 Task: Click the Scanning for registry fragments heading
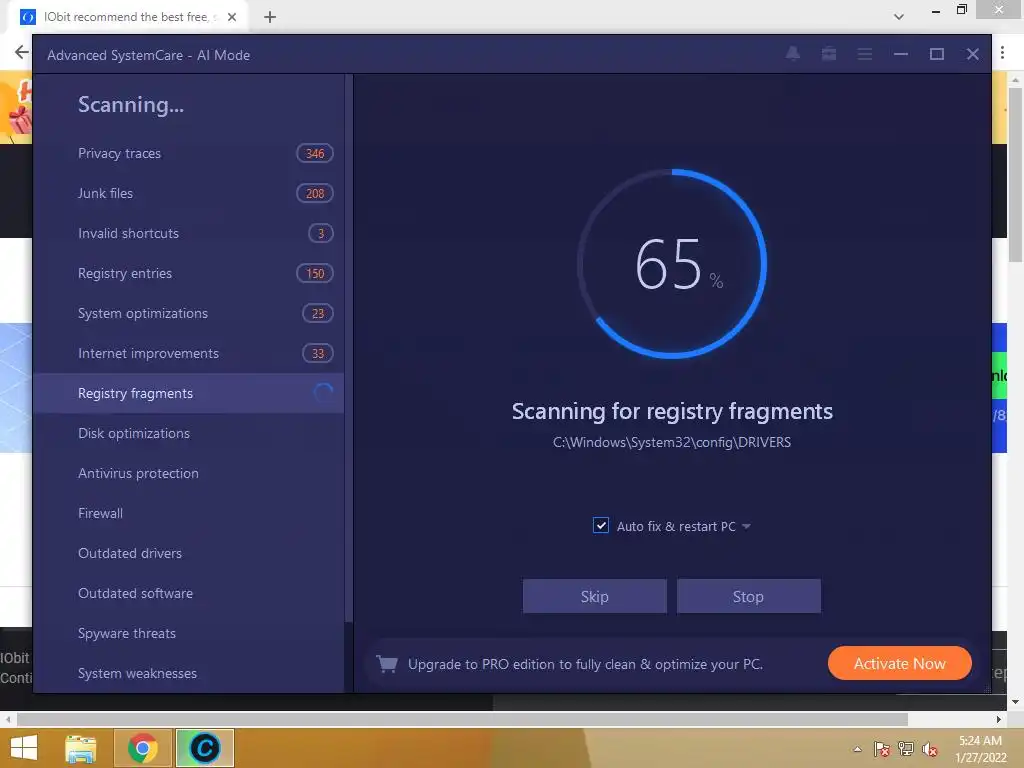672,411
